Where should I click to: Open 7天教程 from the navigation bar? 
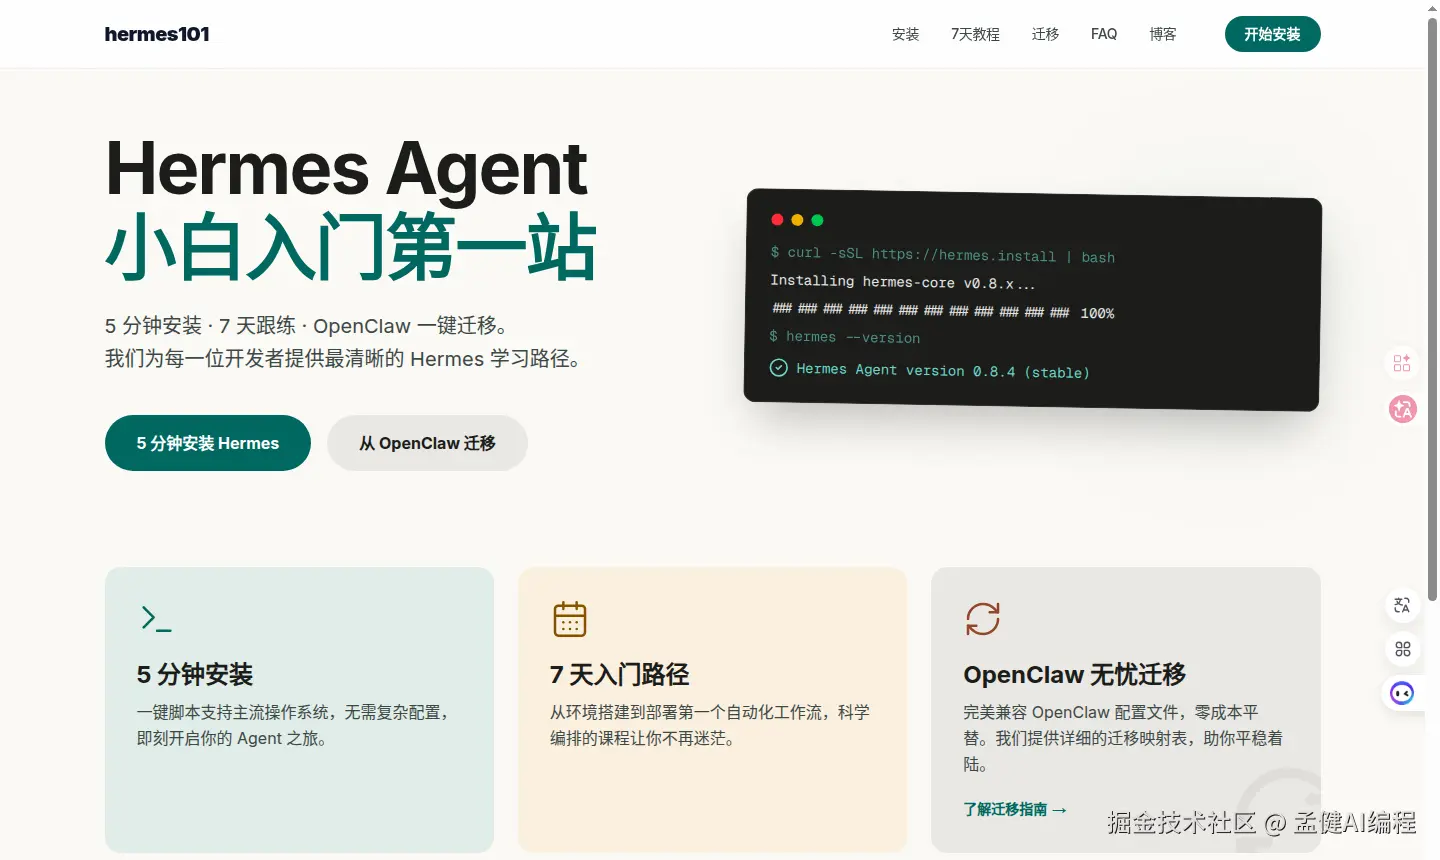pos(975,33)
